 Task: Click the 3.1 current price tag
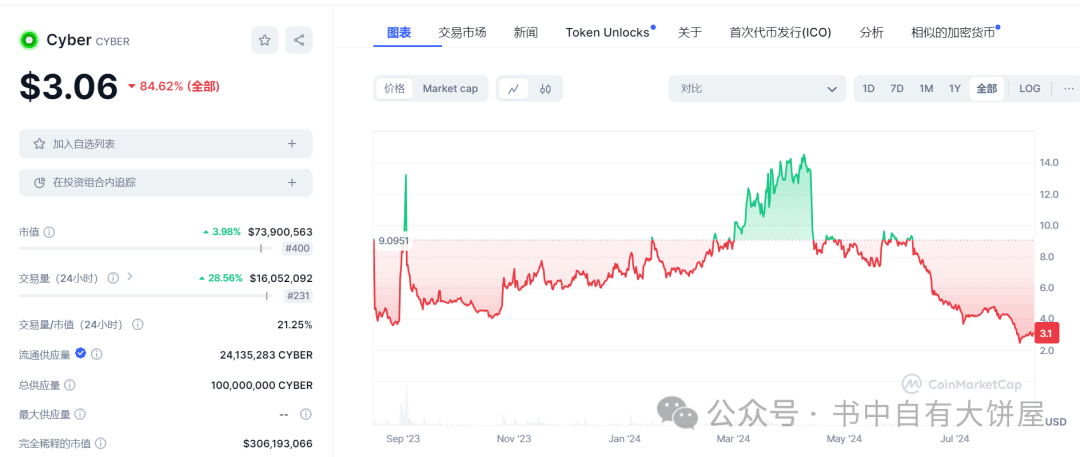coord(1045,334)
